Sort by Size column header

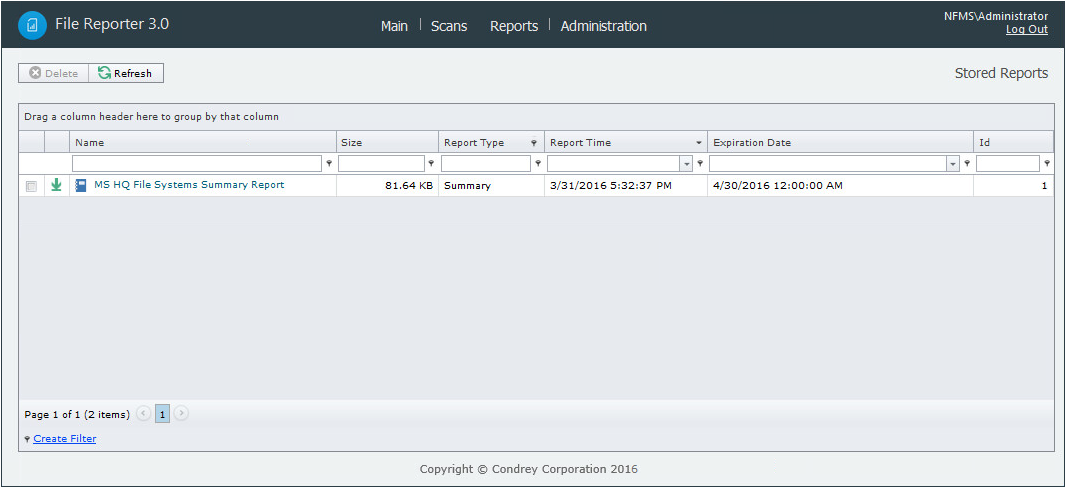387,143
